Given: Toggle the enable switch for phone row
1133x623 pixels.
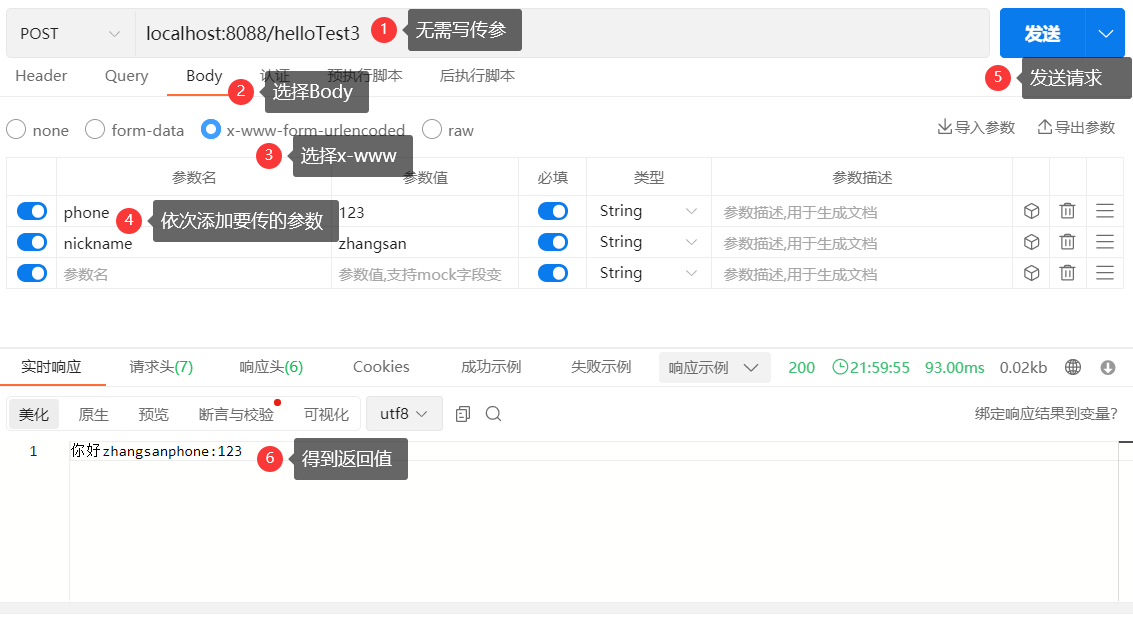Looking at the screenshot, I should click(x=32, y=211).
